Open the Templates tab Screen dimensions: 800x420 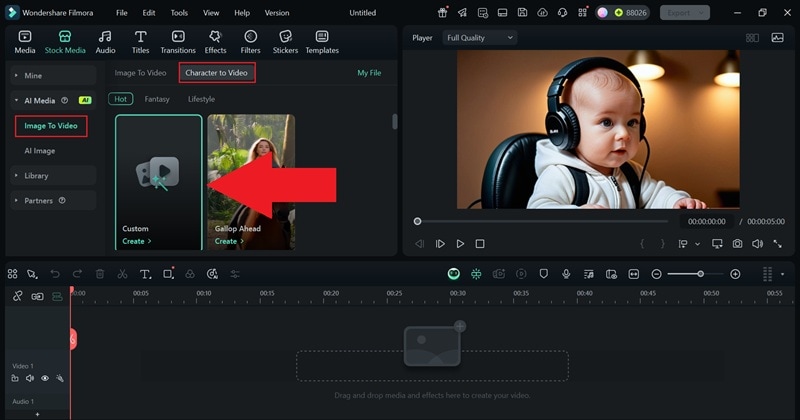tap(322, 42)
